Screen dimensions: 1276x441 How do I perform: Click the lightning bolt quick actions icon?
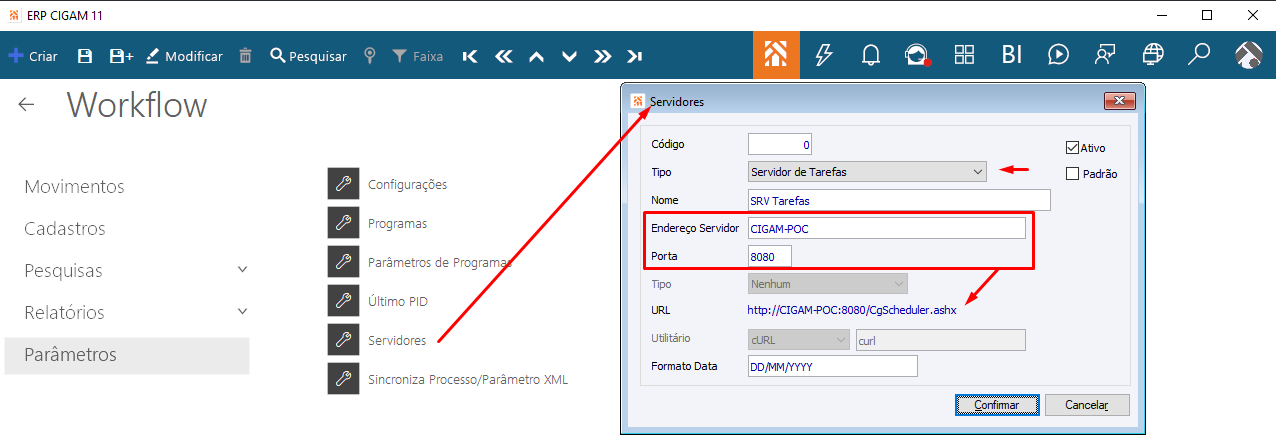pos(824,55)
